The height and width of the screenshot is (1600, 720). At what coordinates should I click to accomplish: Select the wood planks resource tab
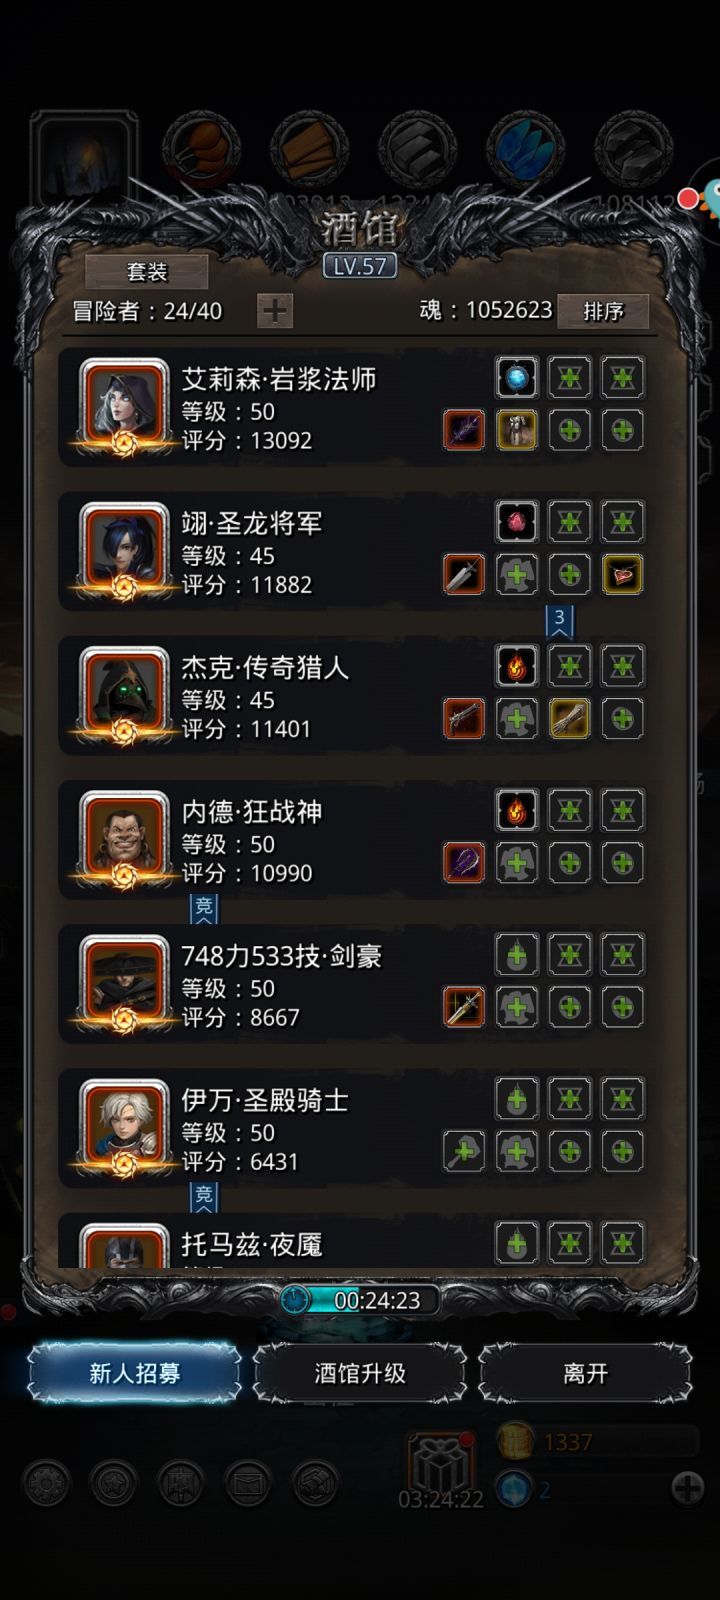pyautogui.click(x=309, y=148)
